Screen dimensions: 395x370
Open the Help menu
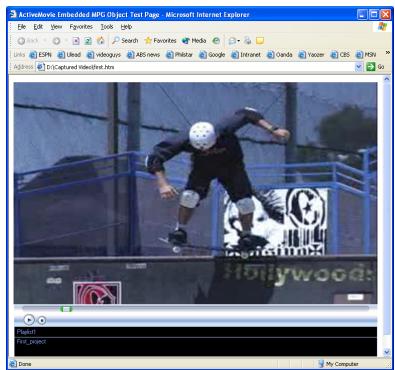(x=126, y=27)
